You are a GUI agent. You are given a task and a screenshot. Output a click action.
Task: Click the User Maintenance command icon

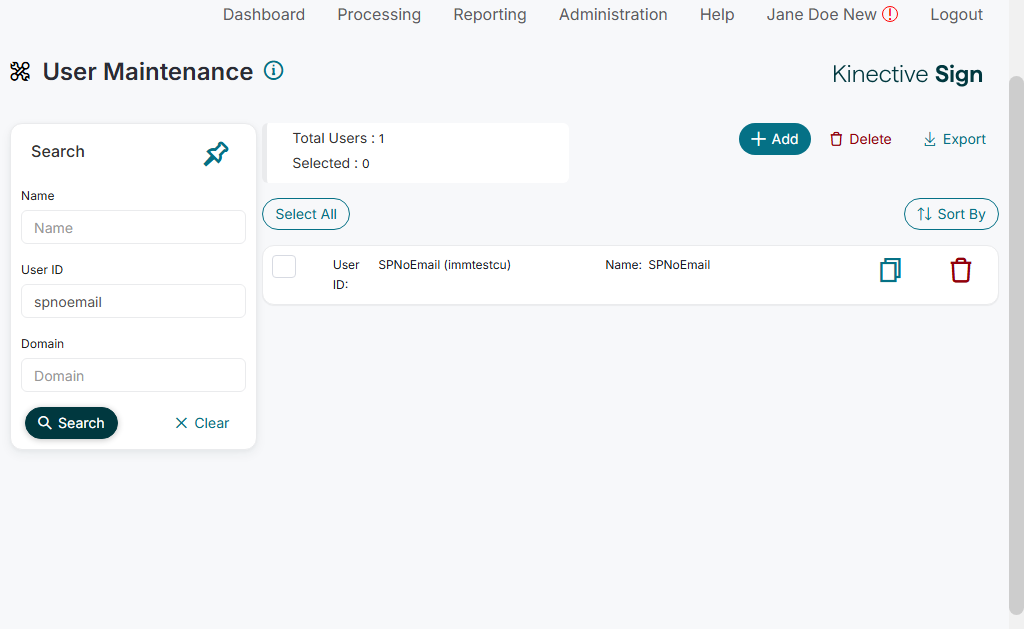[20, 72]
